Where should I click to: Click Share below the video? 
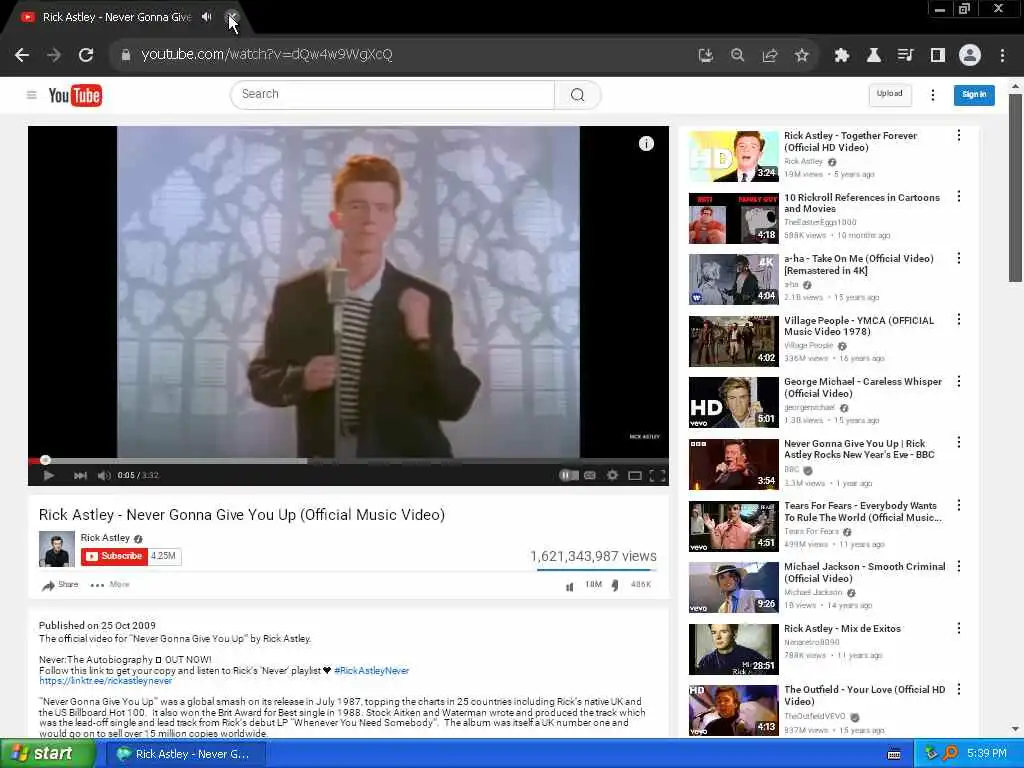tap(60, 584)
